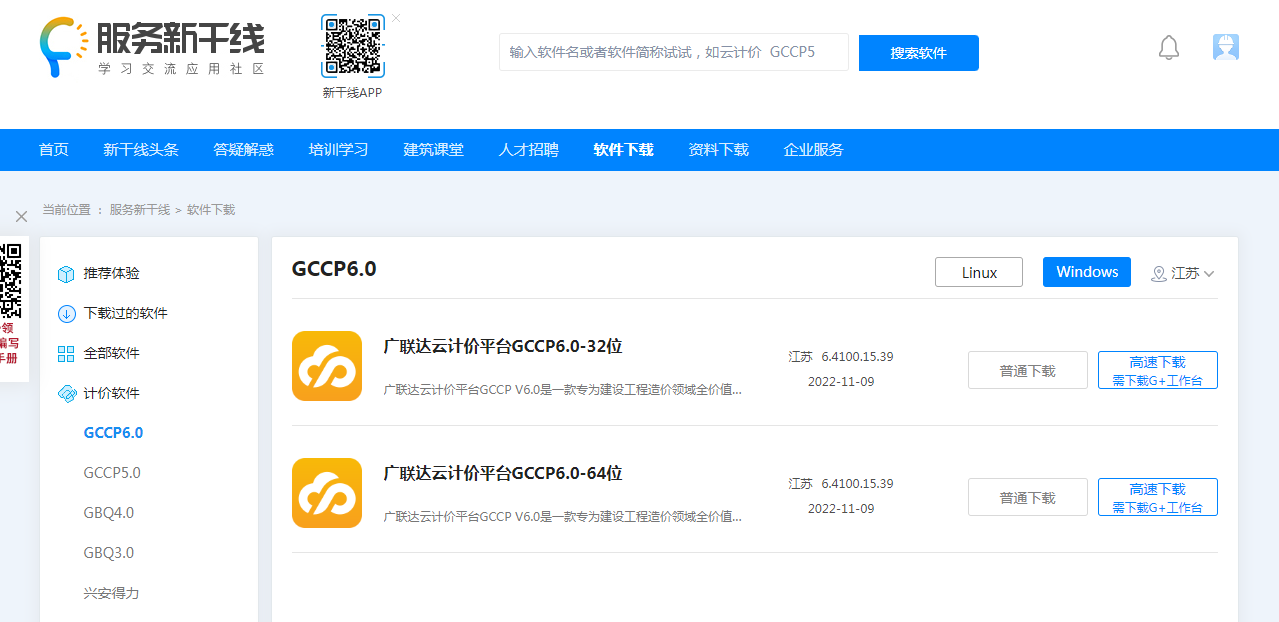Click the 32位 description text line
Screen dimensions: 1279x622
coord(563,390)
